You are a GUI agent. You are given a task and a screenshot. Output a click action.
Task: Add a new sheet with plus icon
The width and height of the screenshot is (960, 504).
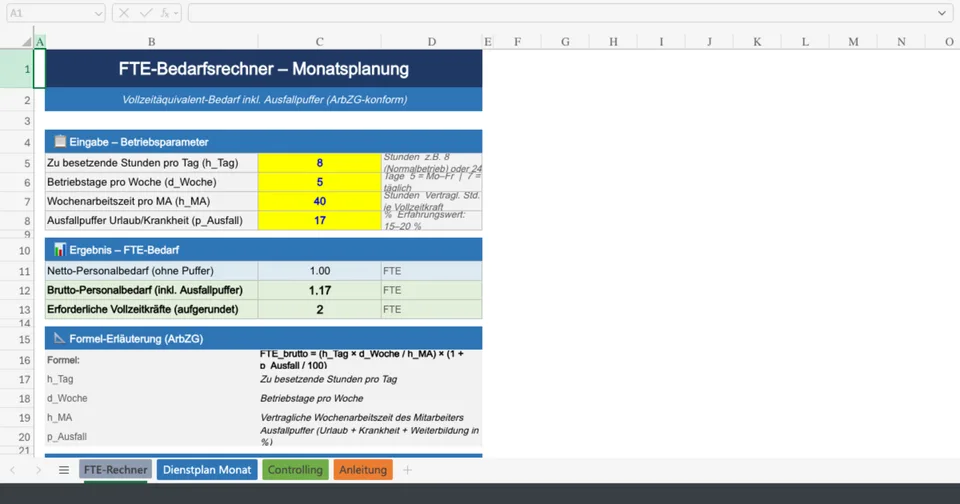[407, 470]
